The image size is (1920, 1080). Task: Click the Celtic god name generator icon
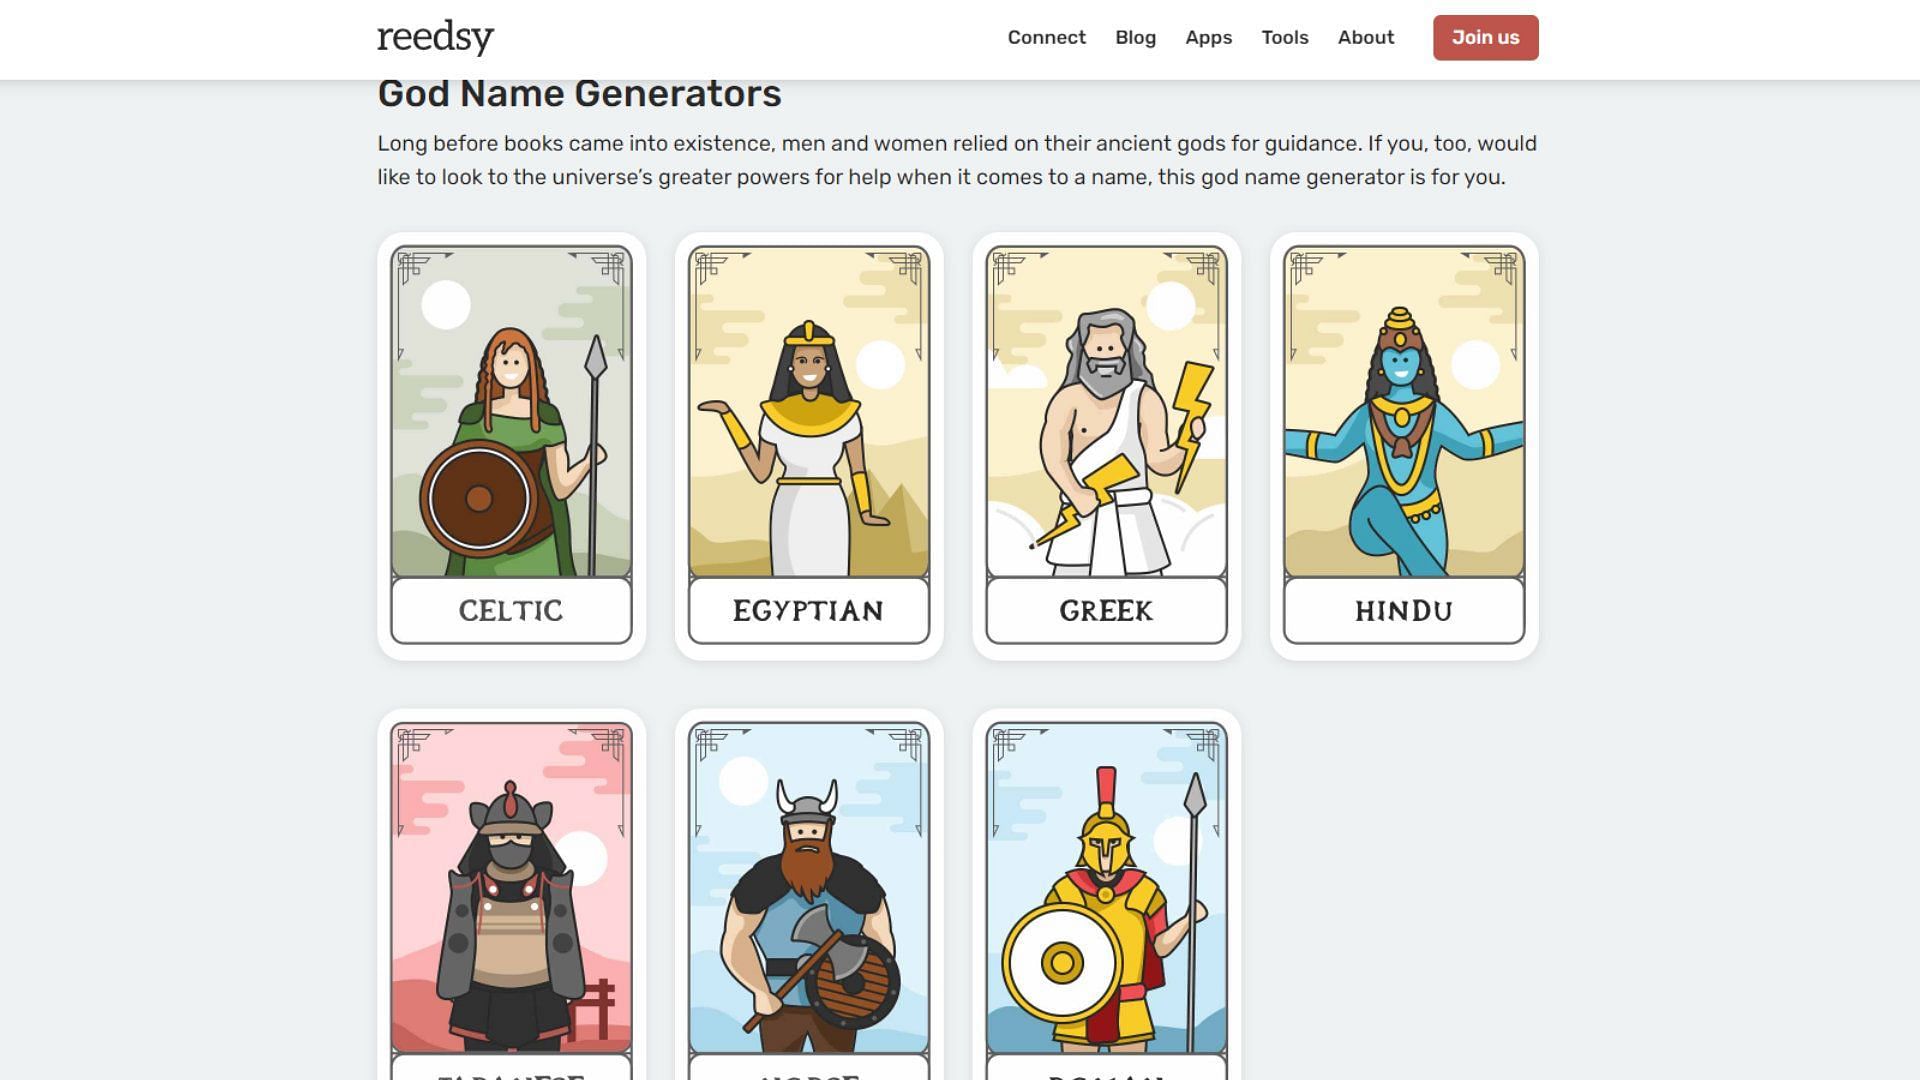(x=510, y=446)
